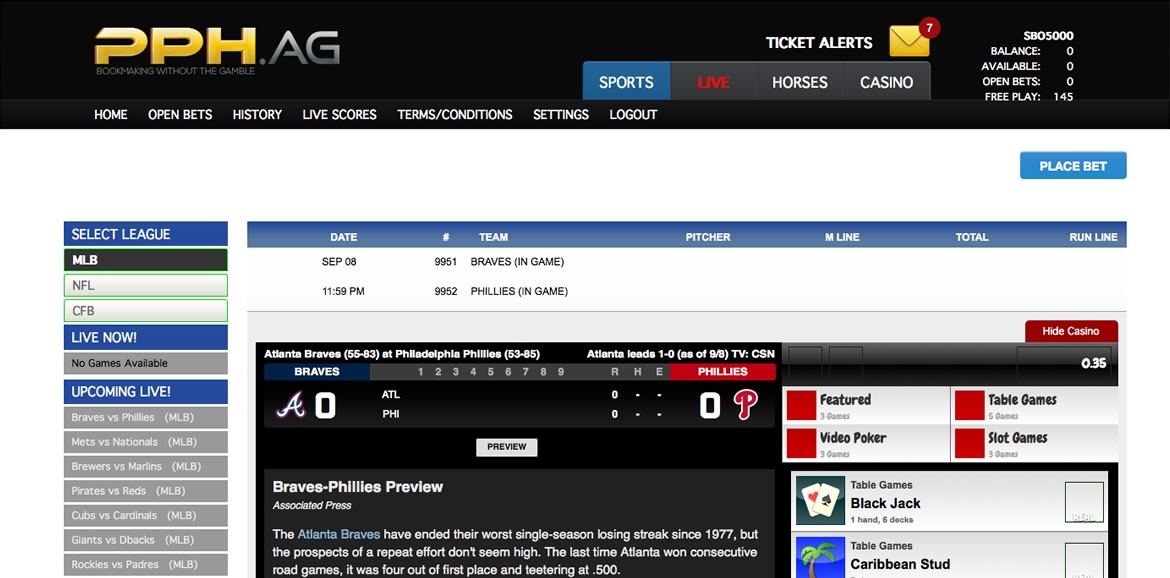Open Pirates vs Reds upcoming game
1170x578 pixels.
point(146,491)
